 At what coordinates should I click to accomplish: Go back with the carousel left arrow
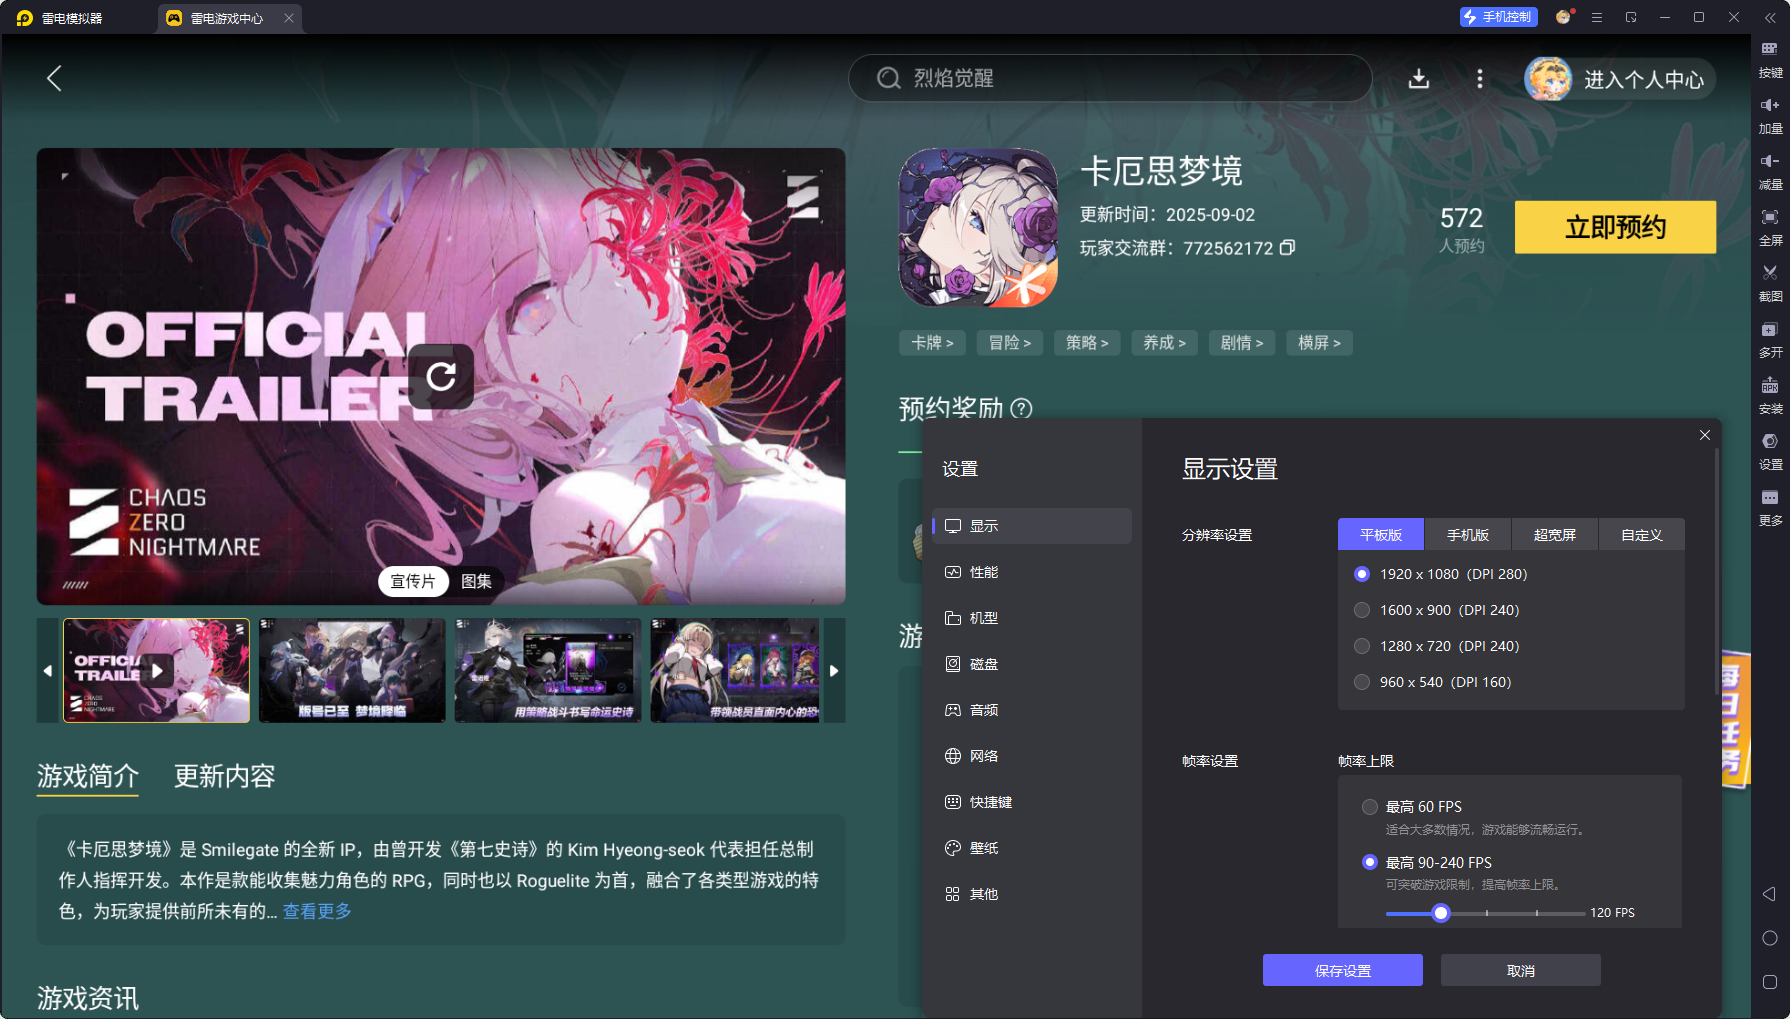pyautogui.click(x=48, y=670)
